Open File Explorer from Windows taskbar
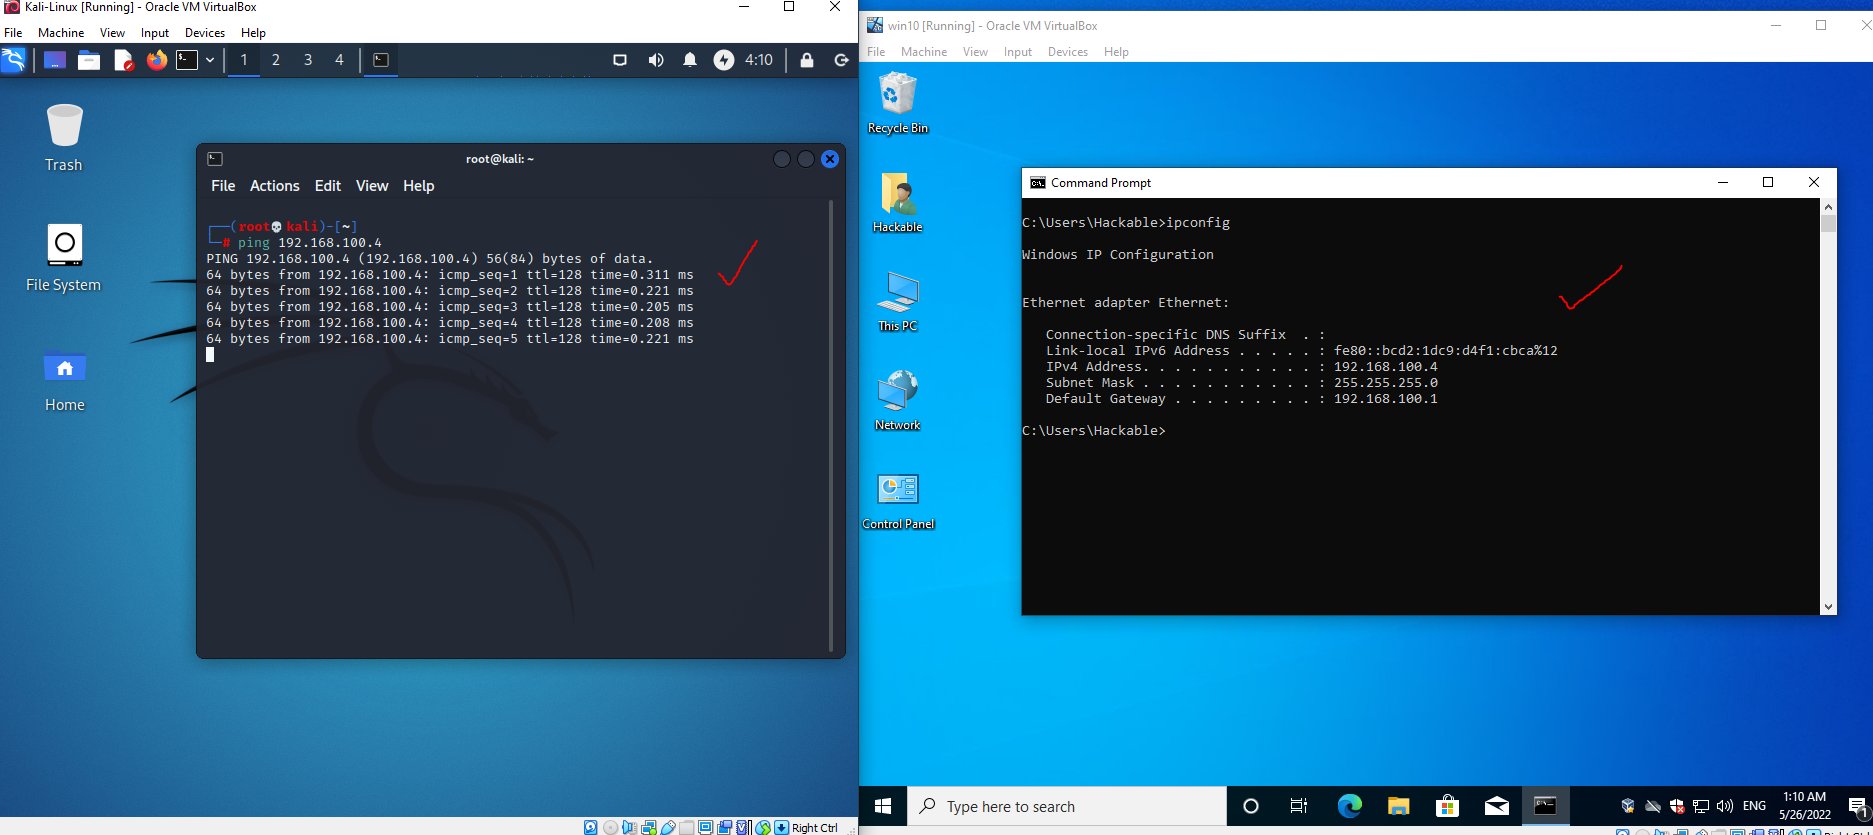Image resolution: width=1873 pixels, height=835 pixels. (x=1398, y=806)
